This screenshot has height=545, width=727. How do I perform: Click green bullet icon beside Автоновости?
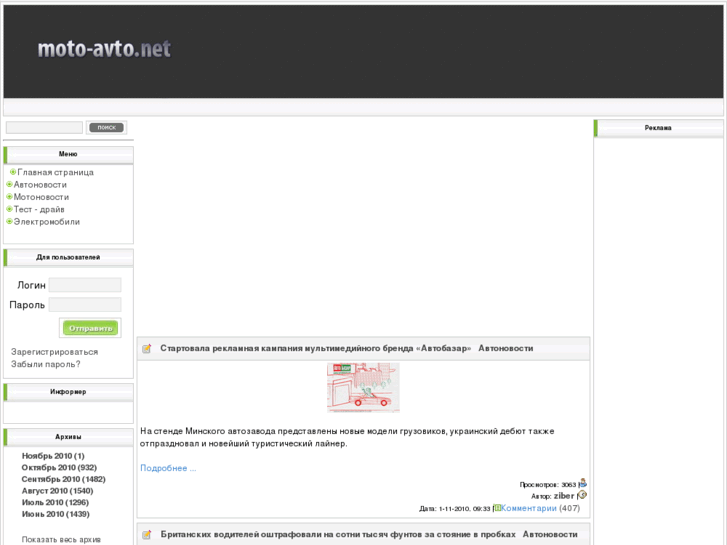9,185
